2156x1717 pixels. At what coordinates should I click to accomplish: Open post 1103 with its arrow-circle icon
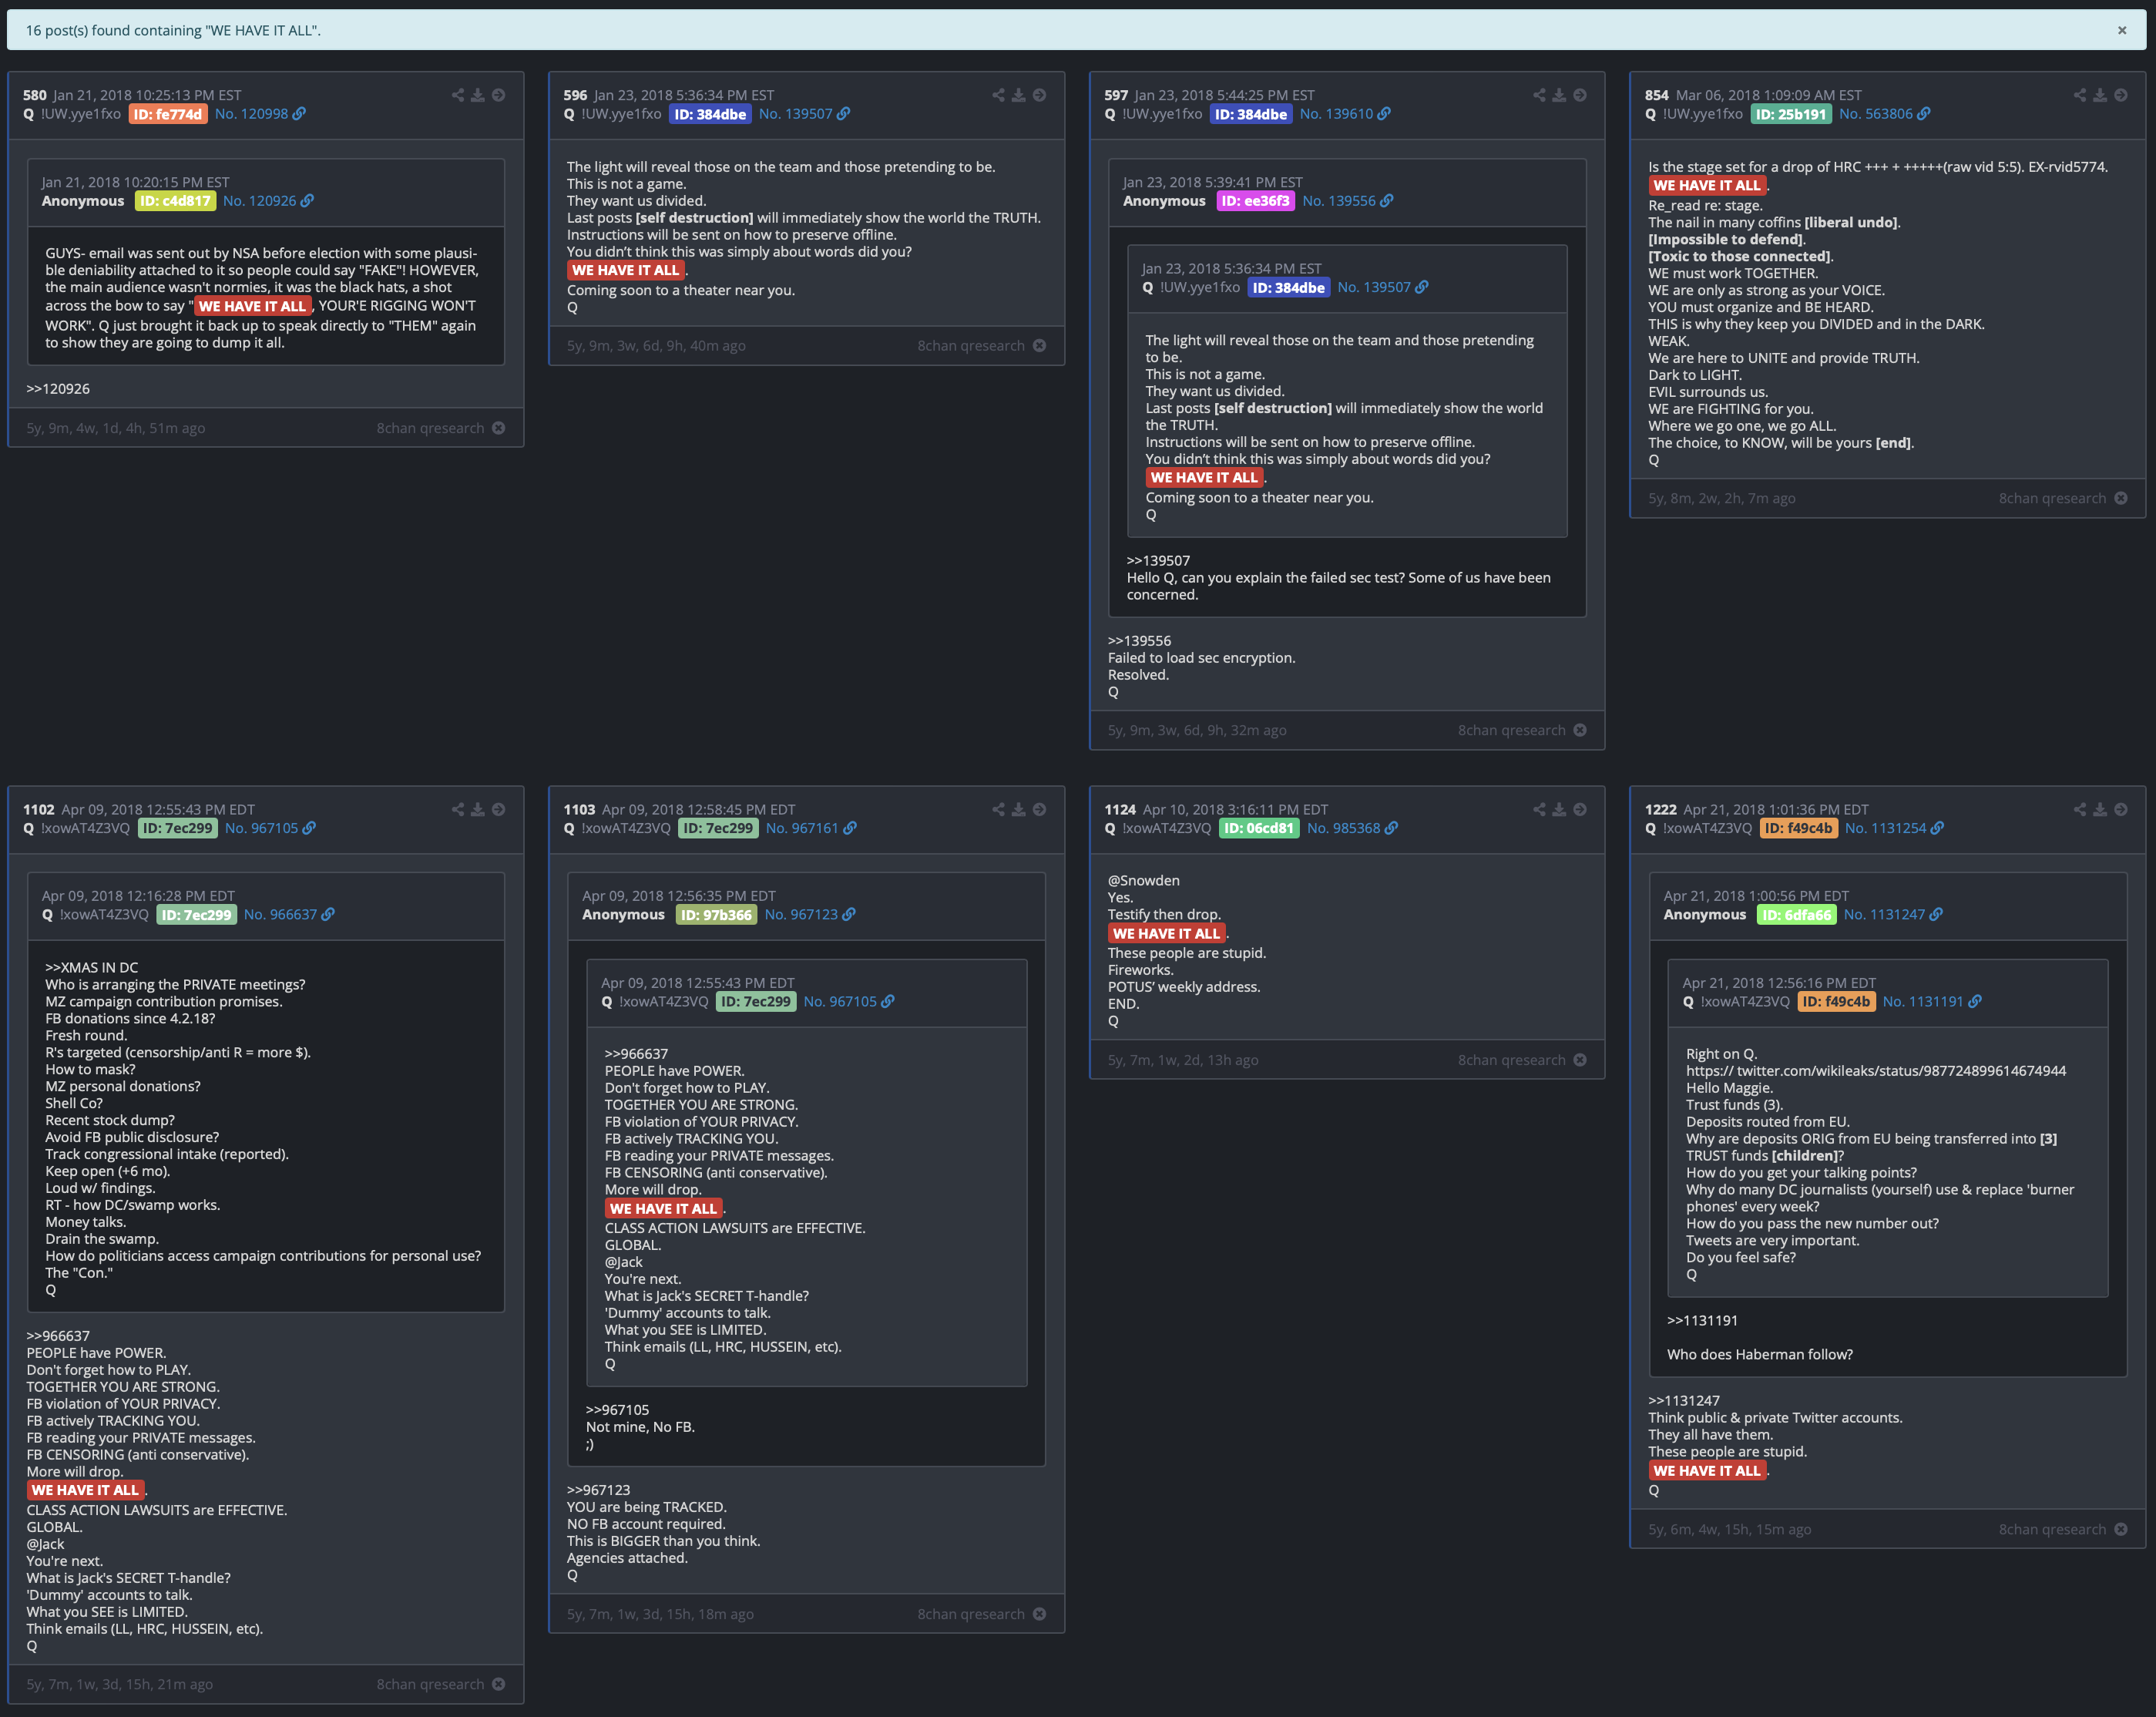(1040, 809)
